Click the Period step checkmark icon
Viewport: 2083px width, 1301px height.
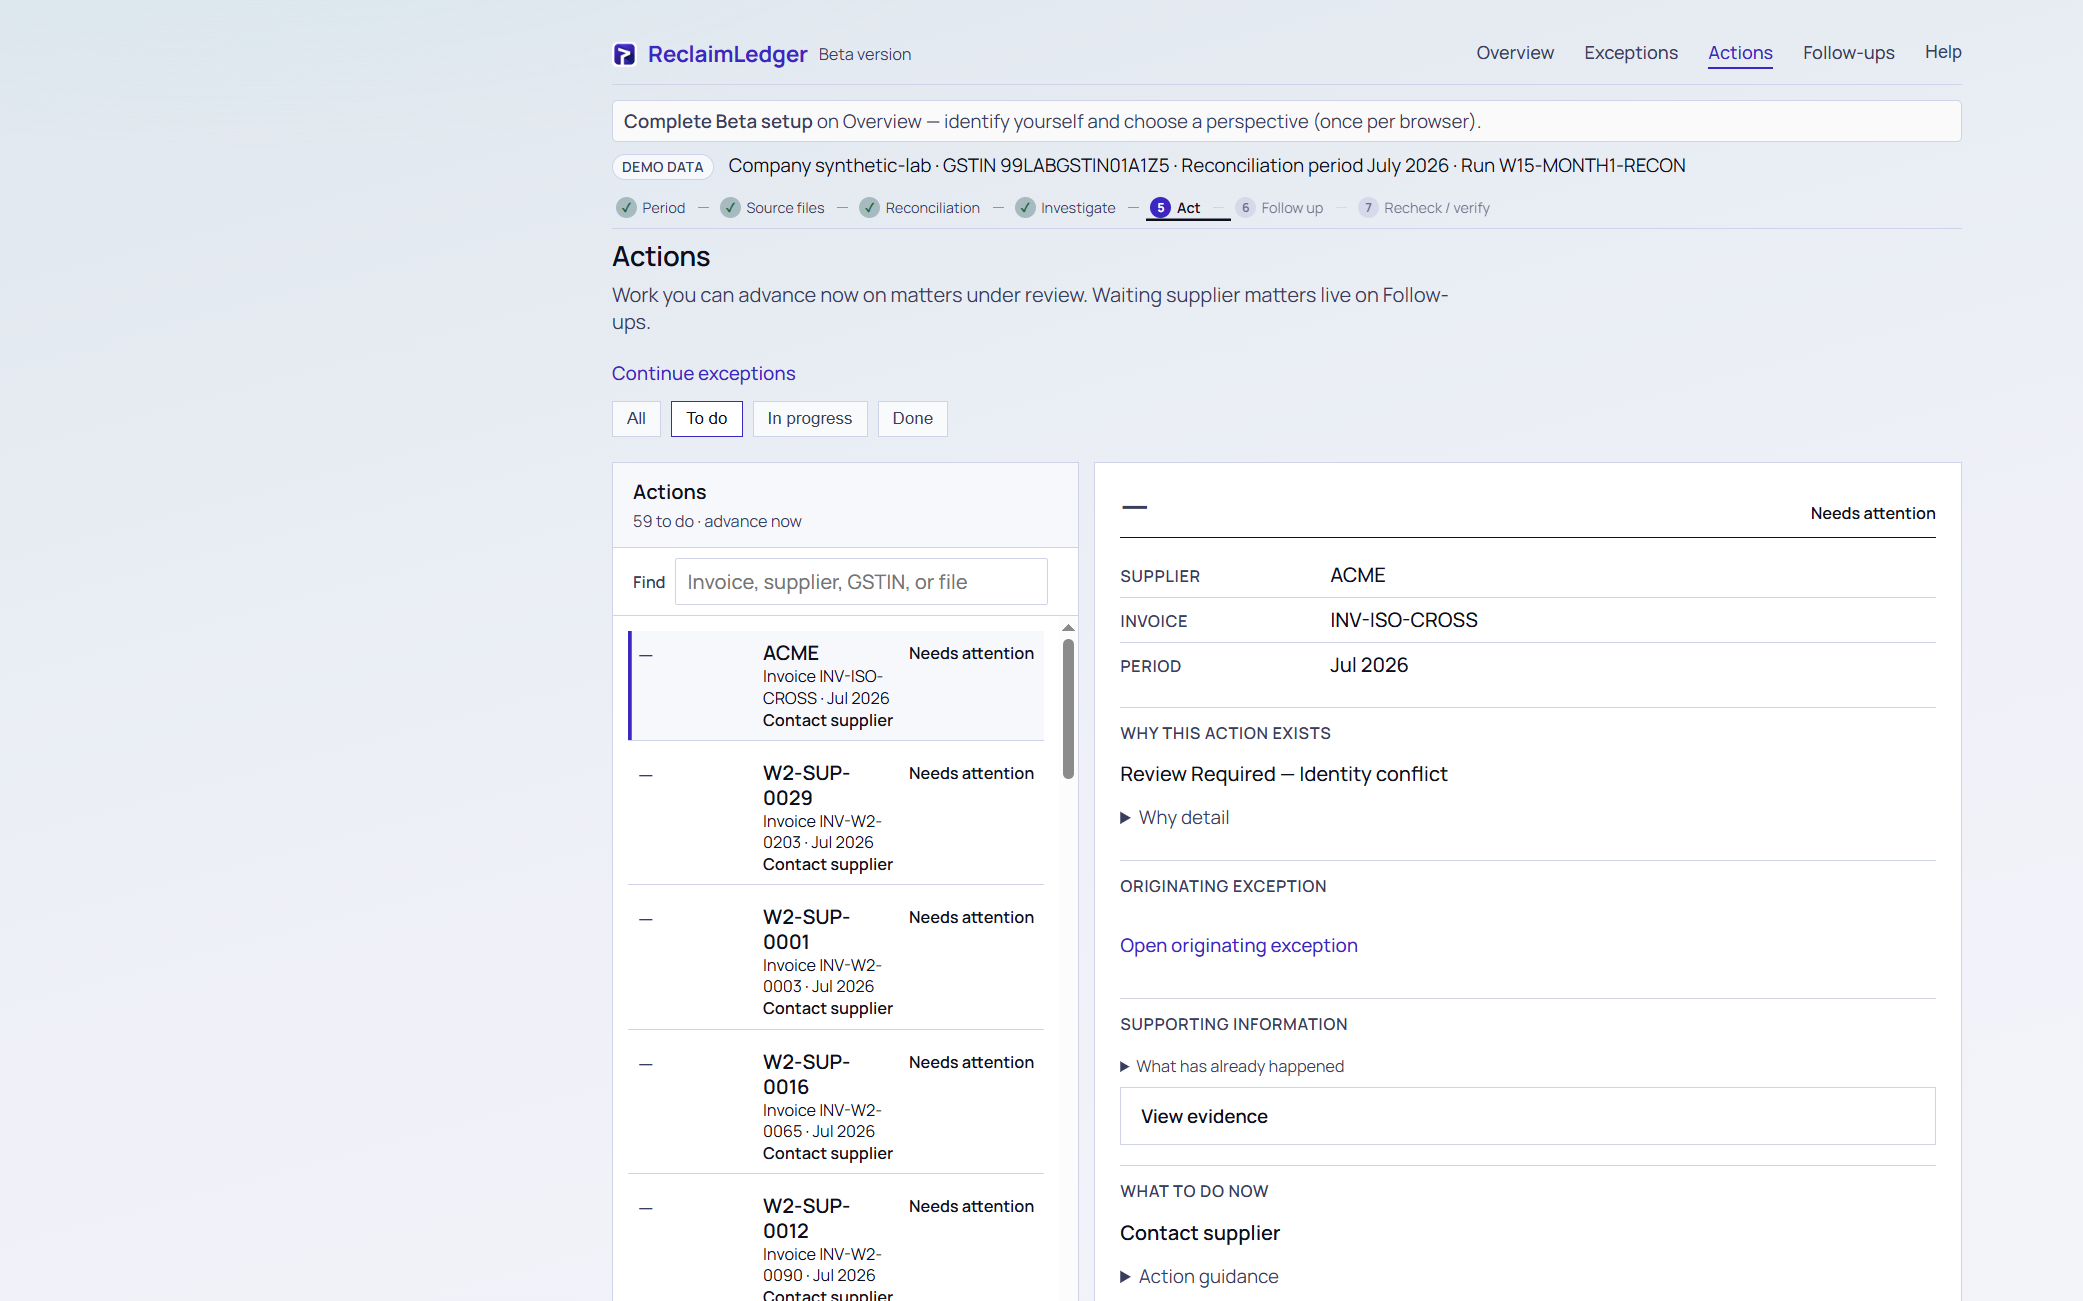[x=626, y=208]
